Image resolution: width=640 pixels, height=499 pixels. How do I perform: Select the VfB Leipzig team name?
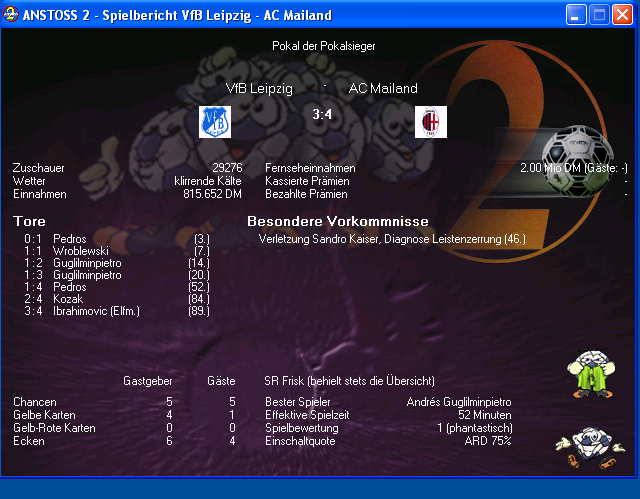(259, 89)
